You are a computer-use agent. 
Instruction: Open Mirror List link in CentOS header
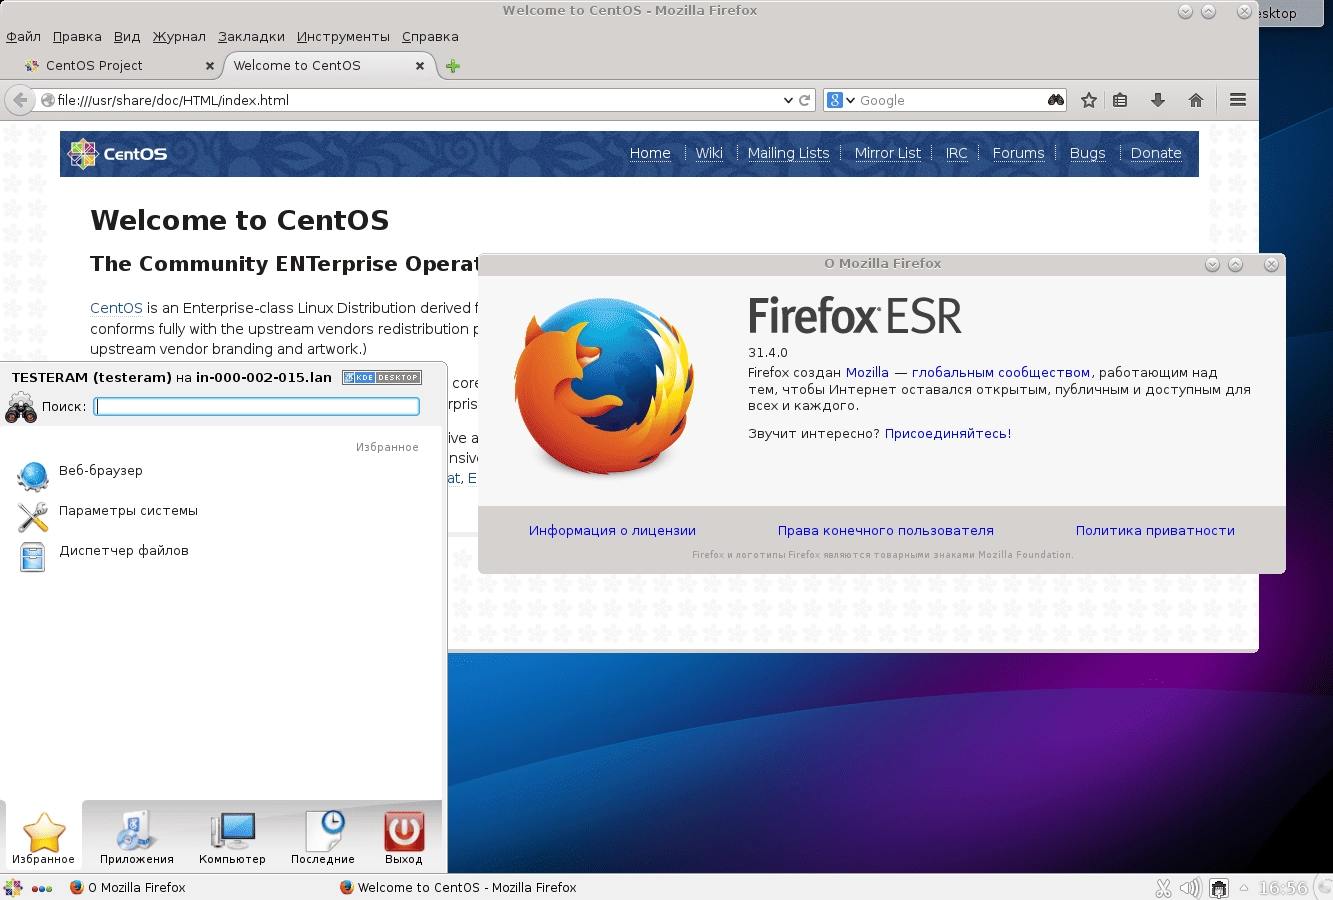pos(888,153)
